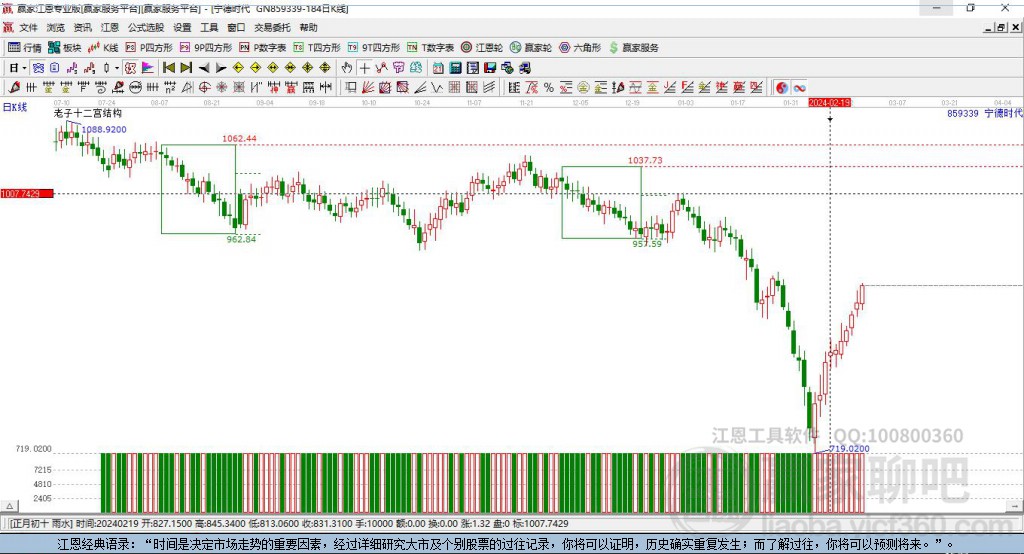Screen dimensions: 1024x554
Task: Open the T四方形 tool
Action: (x=317, y=48)
